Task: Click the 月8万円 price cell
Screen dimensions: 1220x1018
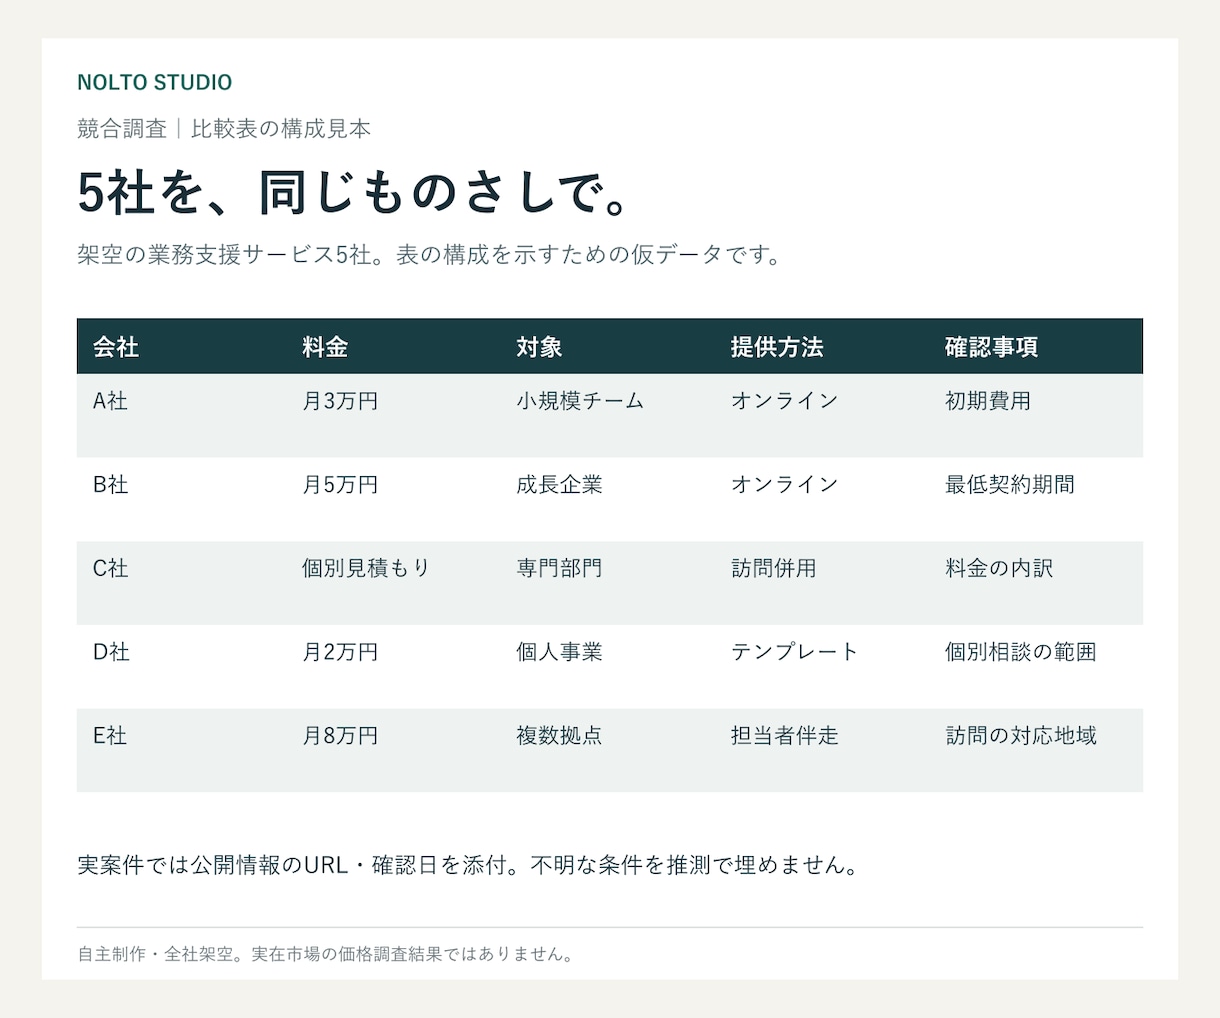Action: click(340, 736)
